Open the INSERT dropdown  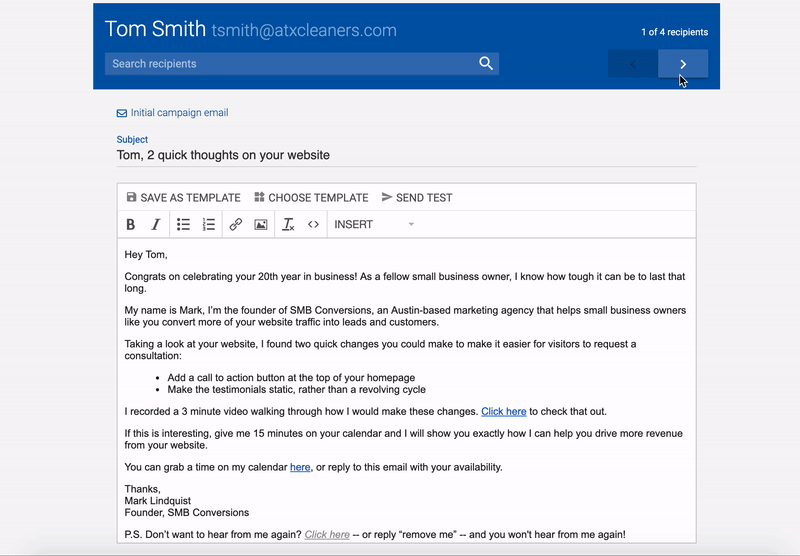(x=374, y=225)
